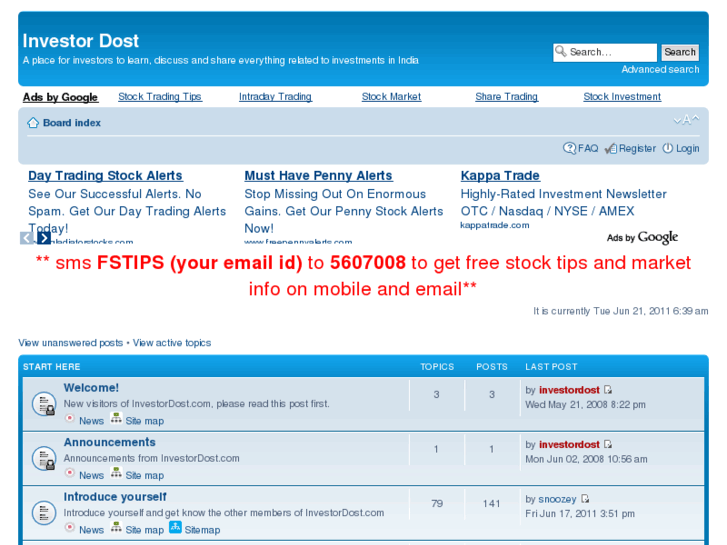Open the Announcements forum
This screenshot has width=727, height=545.
click(109, 442)
